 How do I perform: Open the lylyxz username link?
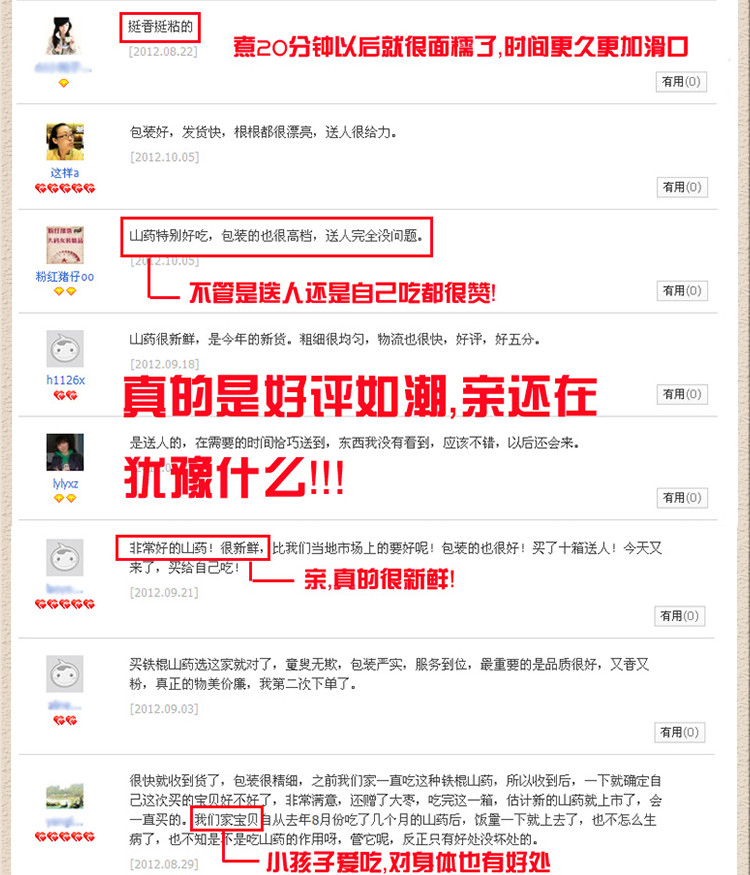tap(65, 484)
